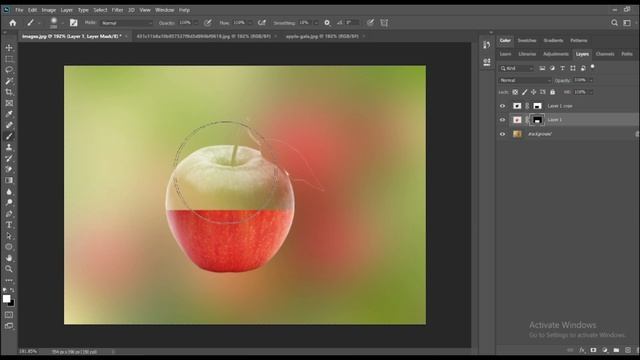This screenshot has width=640, height=360.
Task: Switch to the Channels tab
Action: [x=605, y=54]
